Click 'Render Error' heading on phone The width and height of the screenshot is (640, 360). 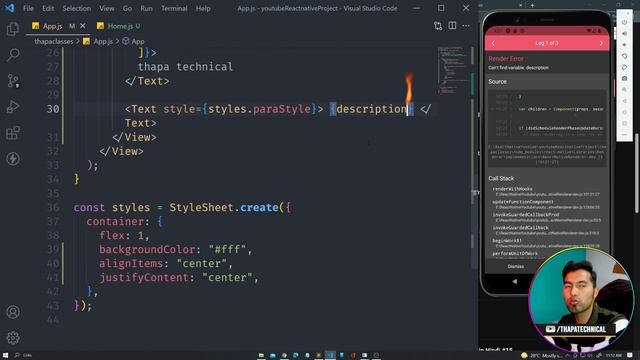pos(506,59)
